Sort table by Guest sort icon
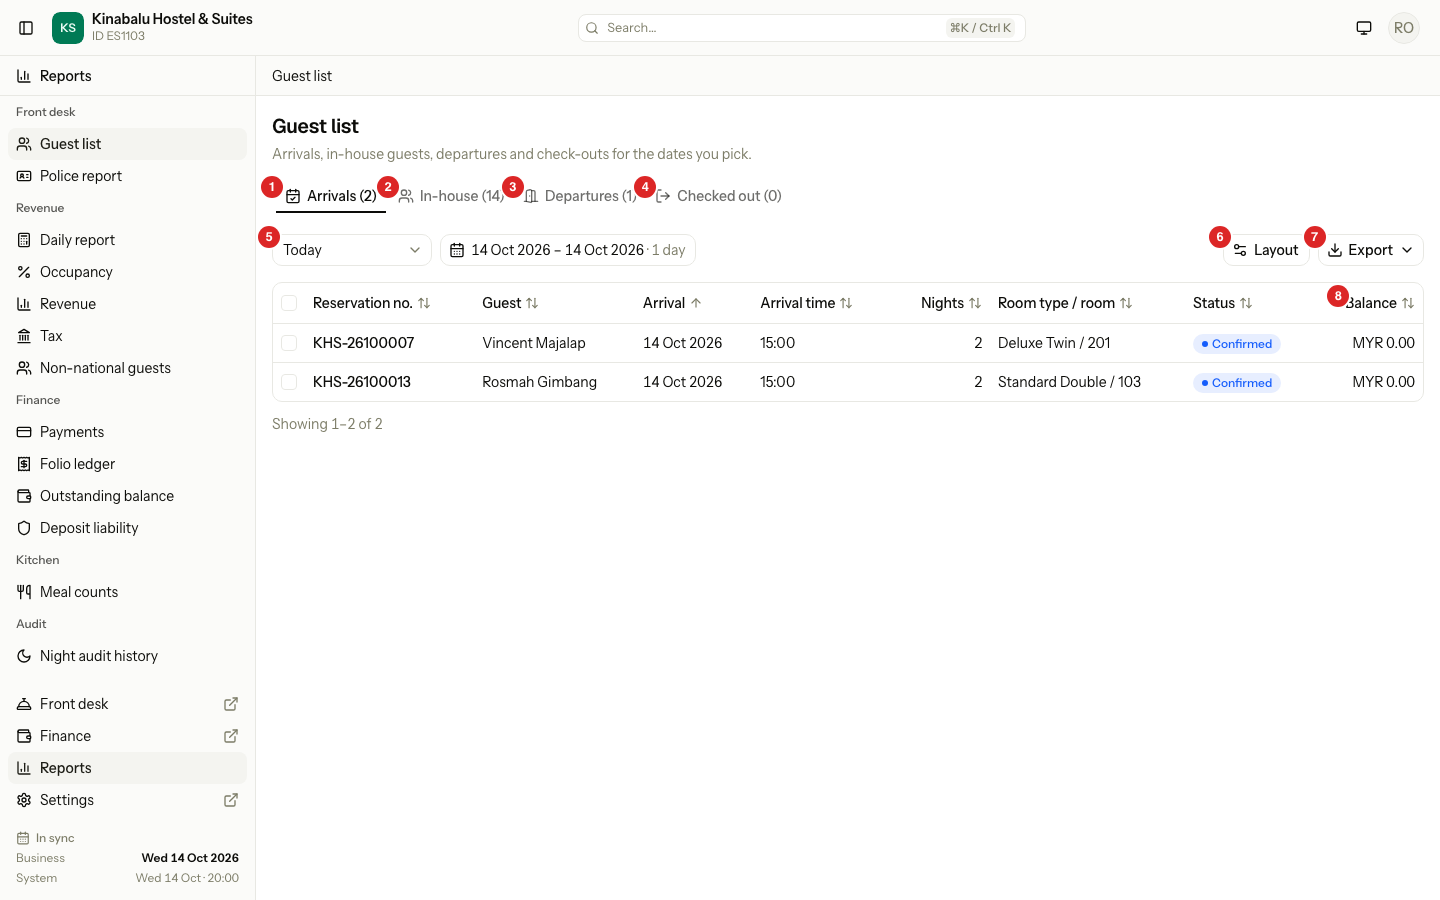1440x900 pixels. pos(532,303)
